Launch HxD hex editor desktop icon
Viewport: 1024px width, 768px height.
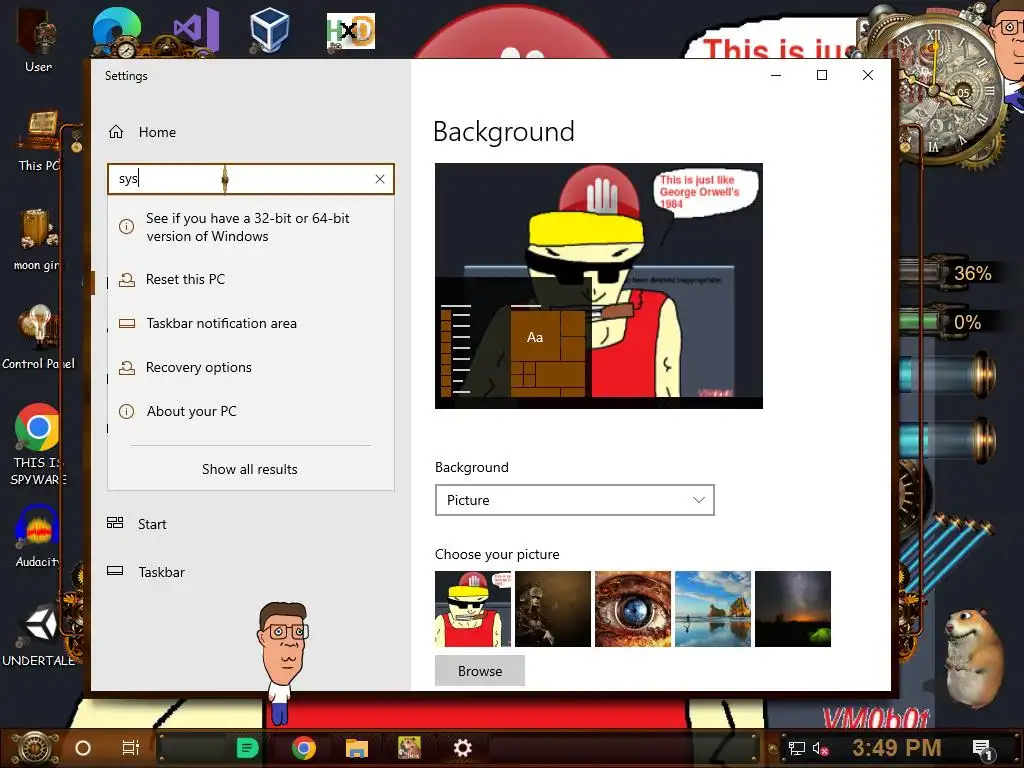click(351, 31)
